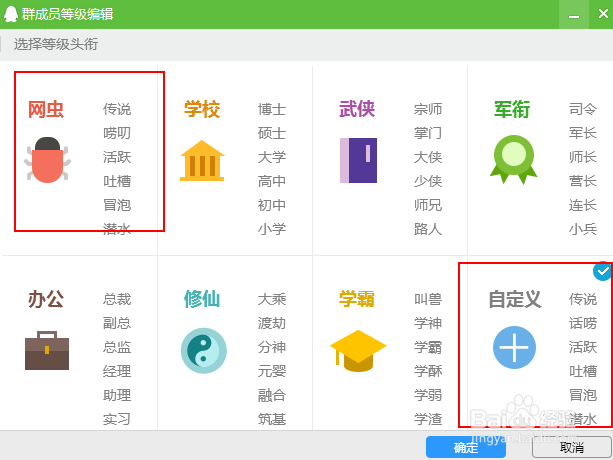The height and width of the screenshot is (460, 613).
Task: Click the 总监 level in 办公
Action: 117,347
